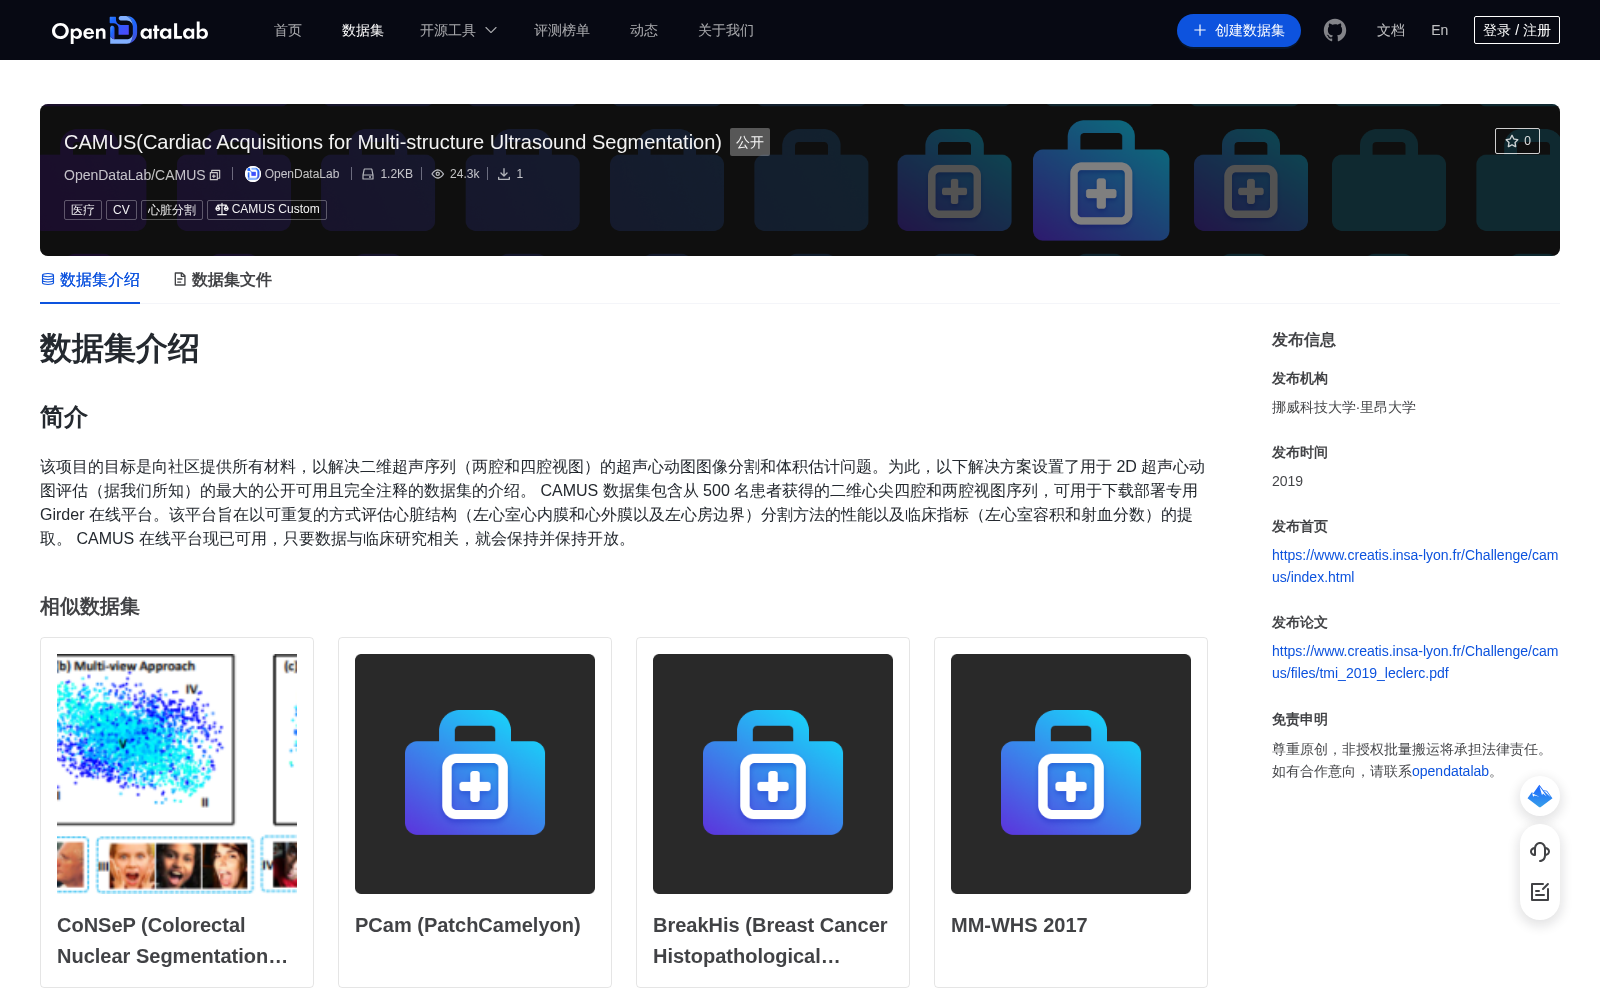Click the publish year 2019
This screenshot has width=1600, height=1000.
[1287, 481]
